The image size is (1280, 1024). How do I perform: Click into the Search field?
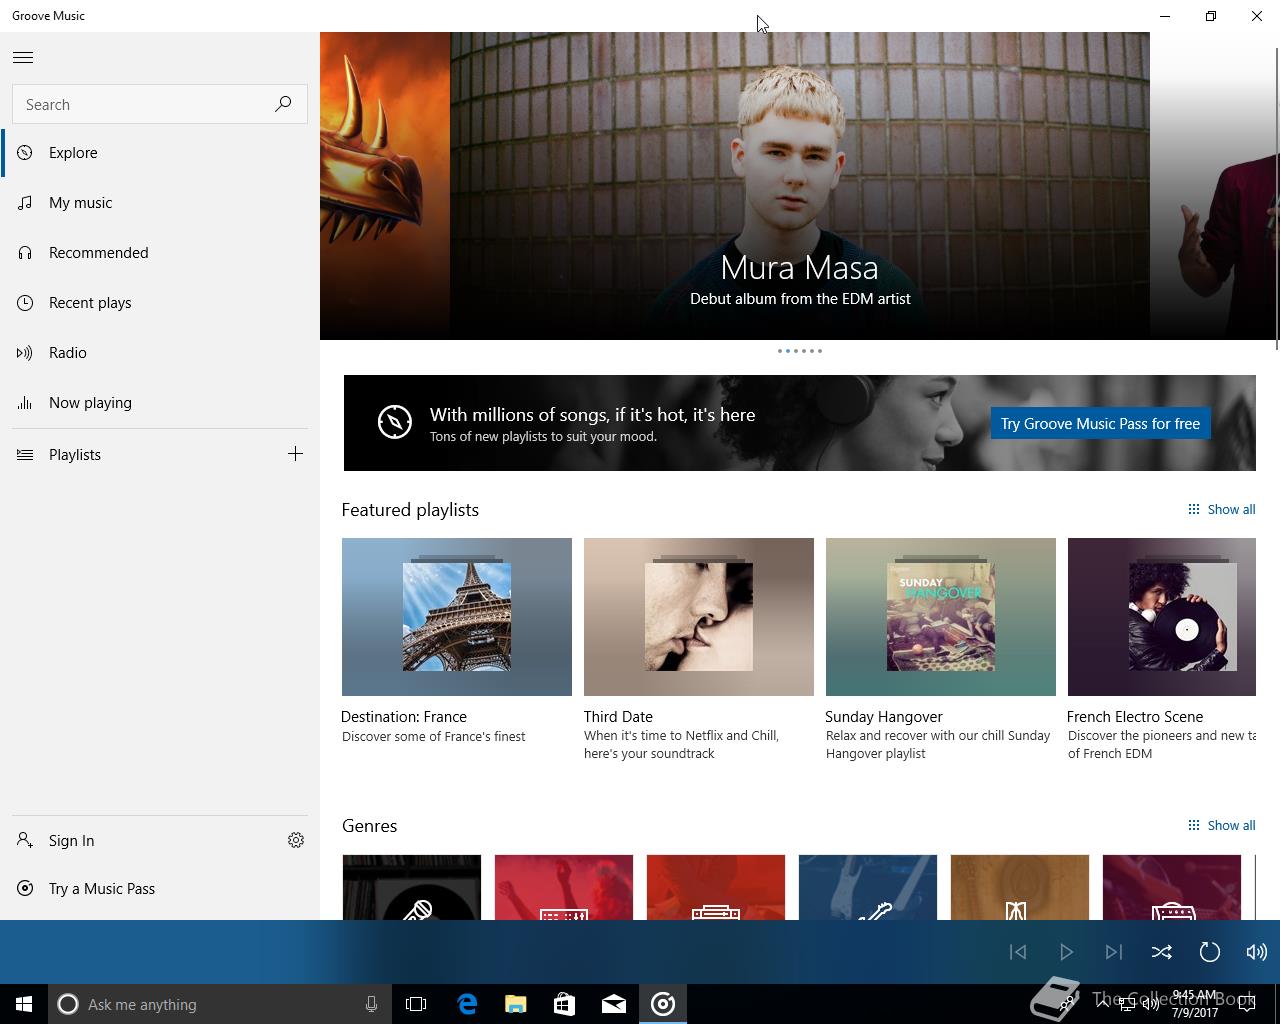coord(160,104)
